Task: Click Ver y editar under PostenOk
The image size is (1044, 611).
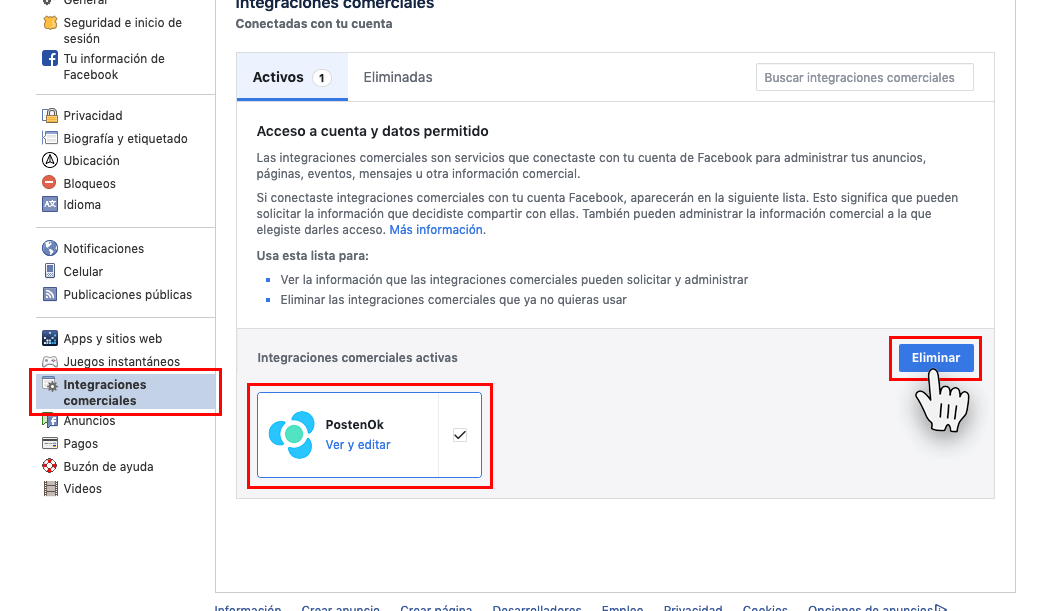Action: pos(358,445)
